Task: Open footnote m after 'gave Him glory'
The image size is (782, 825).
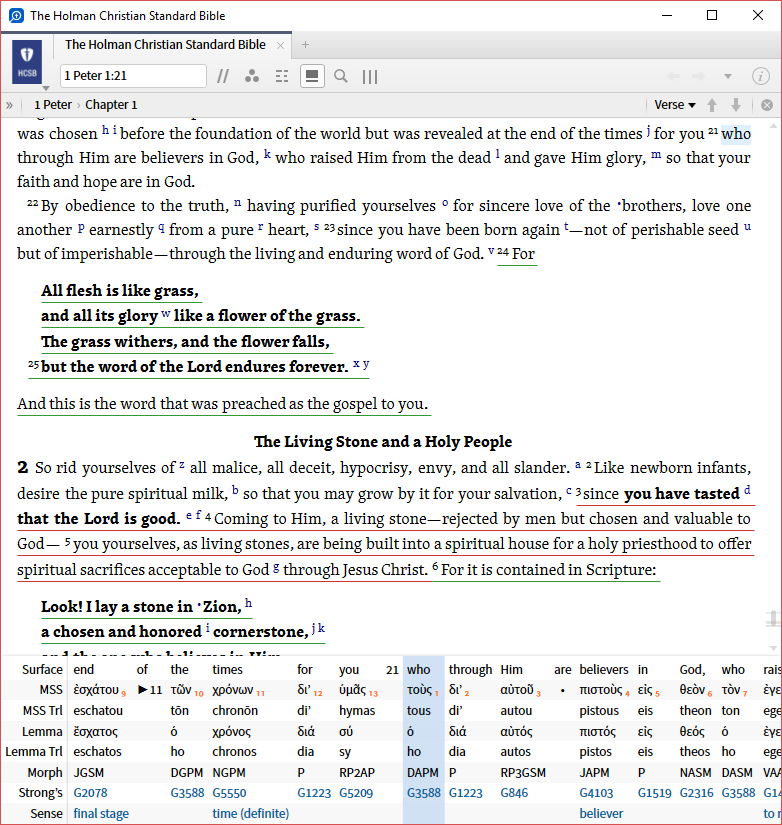Action: tap(656, 154)
